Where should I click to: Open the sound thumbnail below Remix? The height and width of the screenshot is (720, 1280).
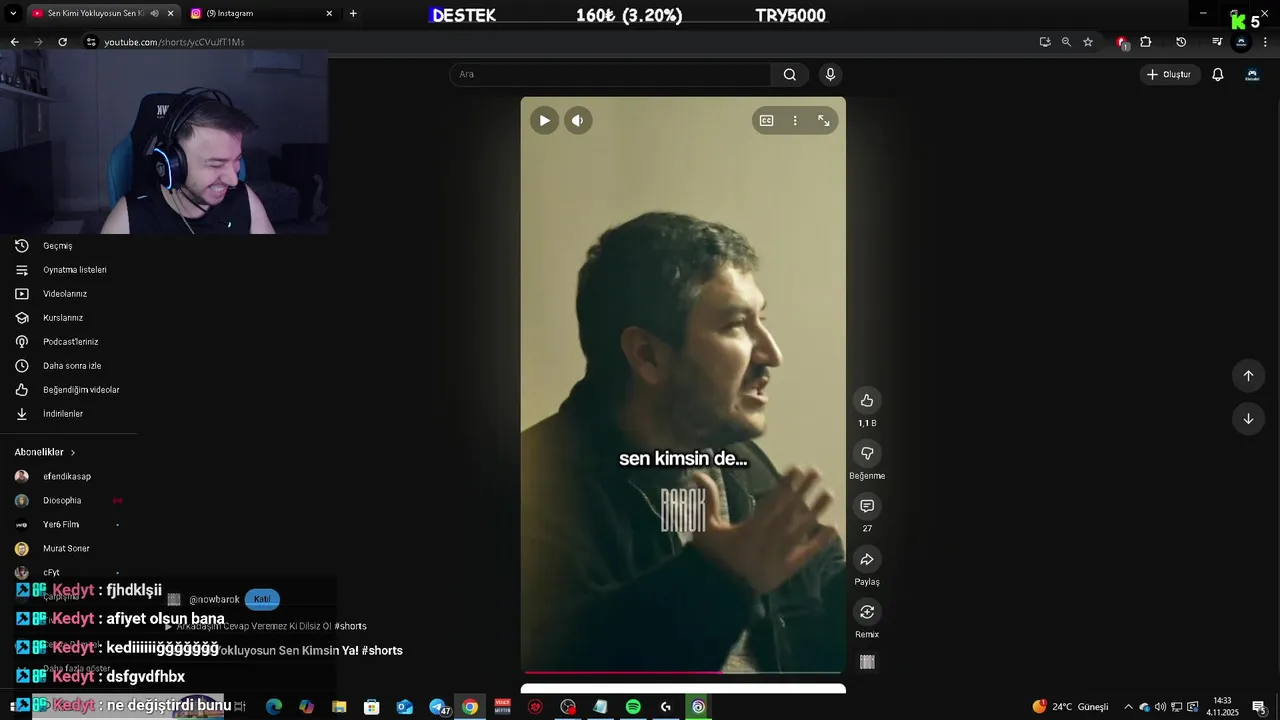pos(867,662)
